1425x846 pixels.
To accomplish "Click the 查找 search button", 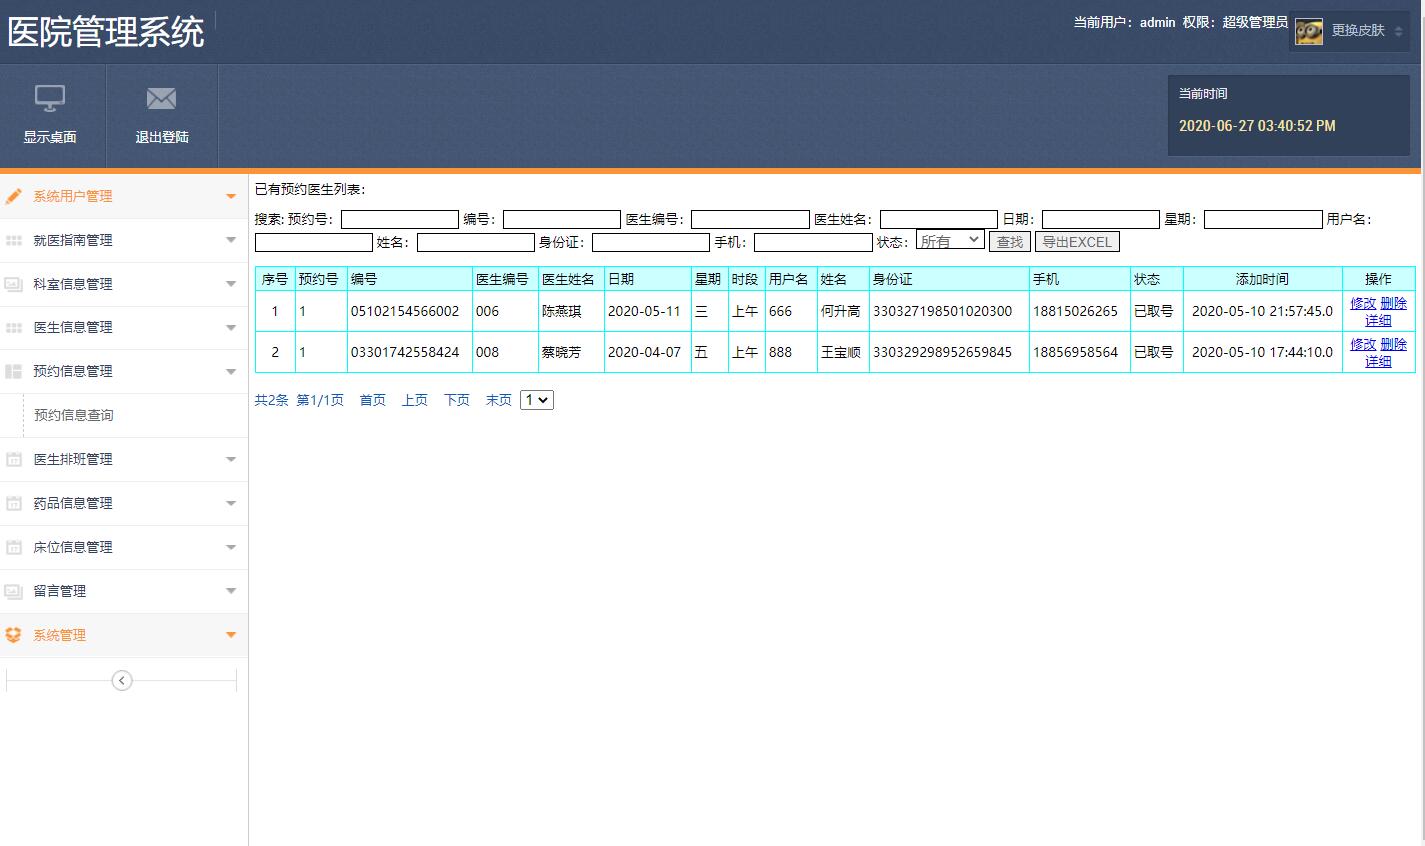I will pyautogui.click(x=1009, y=240).
